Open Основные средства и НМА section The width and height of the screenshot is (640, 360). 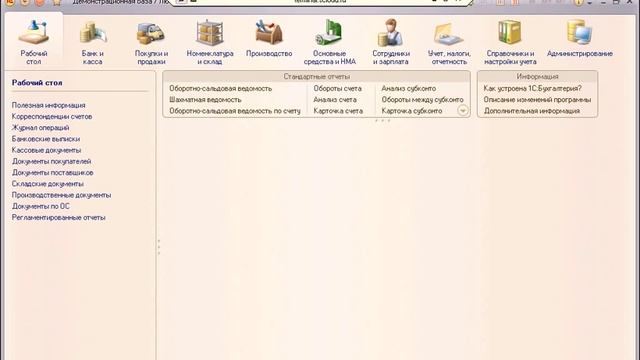click(329, 42)
